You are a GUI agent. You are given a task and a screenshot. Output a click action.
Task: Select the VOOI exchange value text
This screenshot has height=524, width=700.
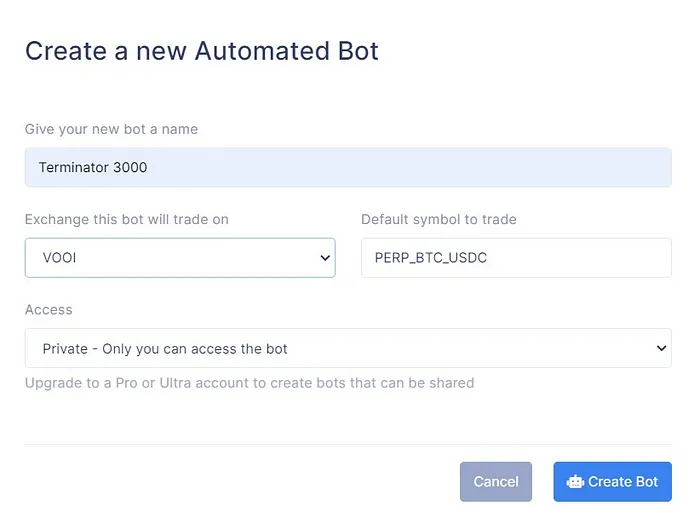click(61, 258)
